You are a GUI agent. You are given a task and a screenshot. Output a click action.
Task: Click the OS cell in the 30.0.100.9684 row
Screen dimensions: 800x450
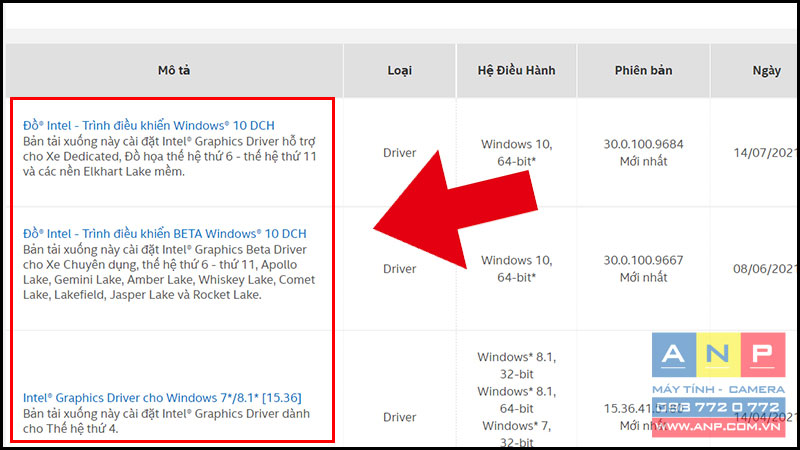pos(516,153)
